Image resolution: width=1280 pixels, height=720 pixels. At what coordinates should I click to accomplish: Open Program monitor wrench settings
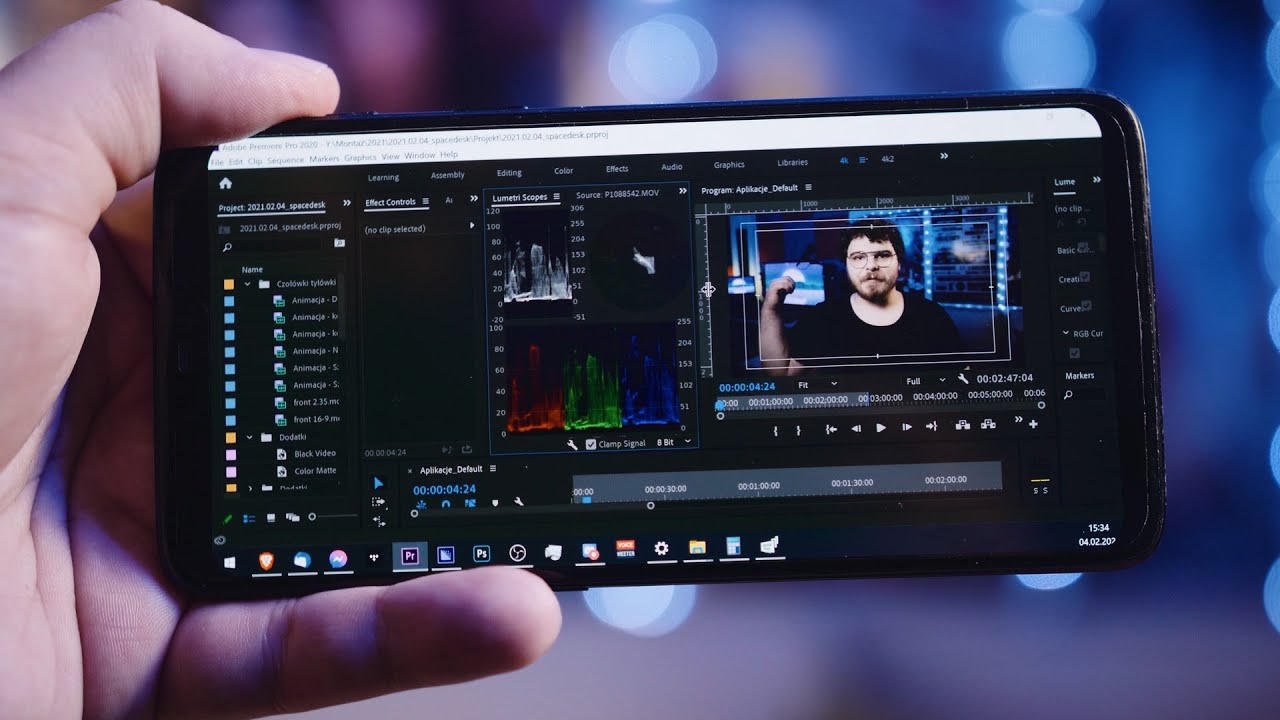963,380
